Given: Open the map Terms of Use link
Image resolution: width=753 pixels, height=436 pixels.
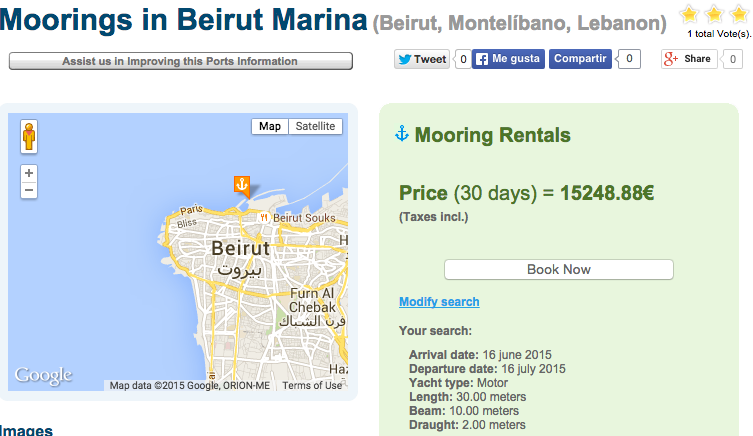Looking at the screenshot, I should point(311,386).
